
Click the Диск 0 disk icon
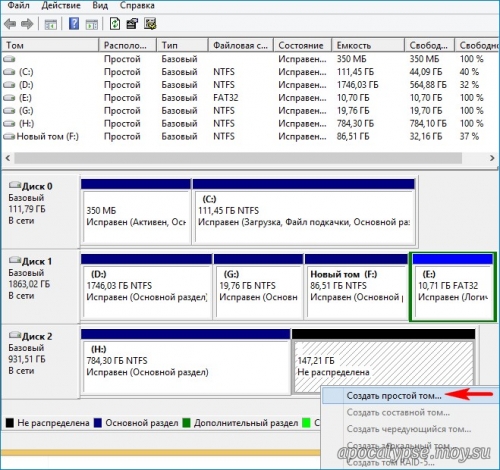point(15,185)
